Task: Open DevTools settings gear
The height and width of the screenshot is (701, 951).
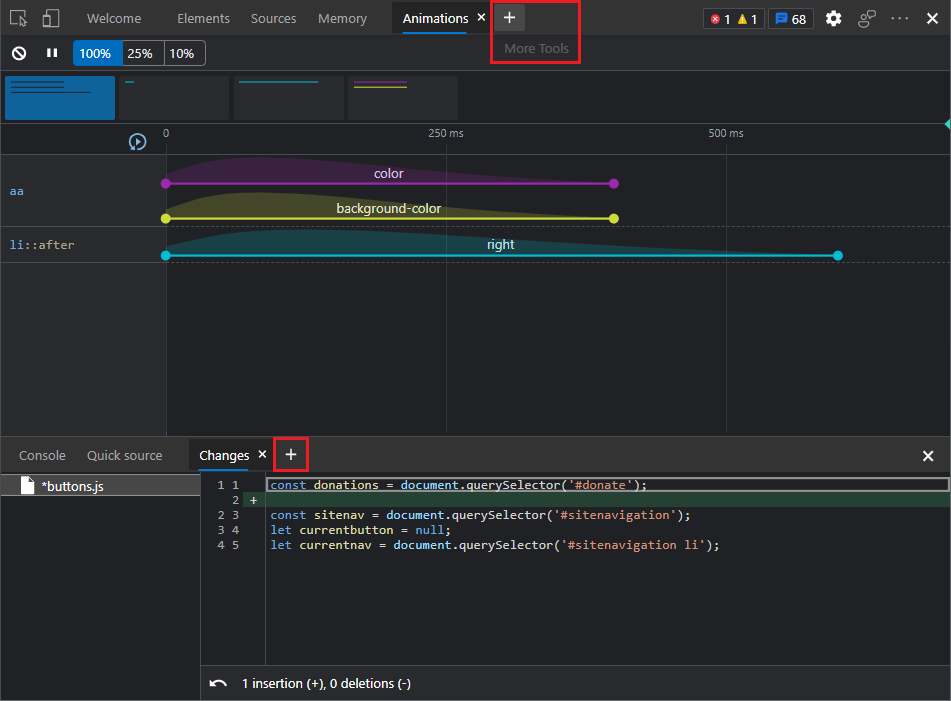Action: [x=833, y=18]
